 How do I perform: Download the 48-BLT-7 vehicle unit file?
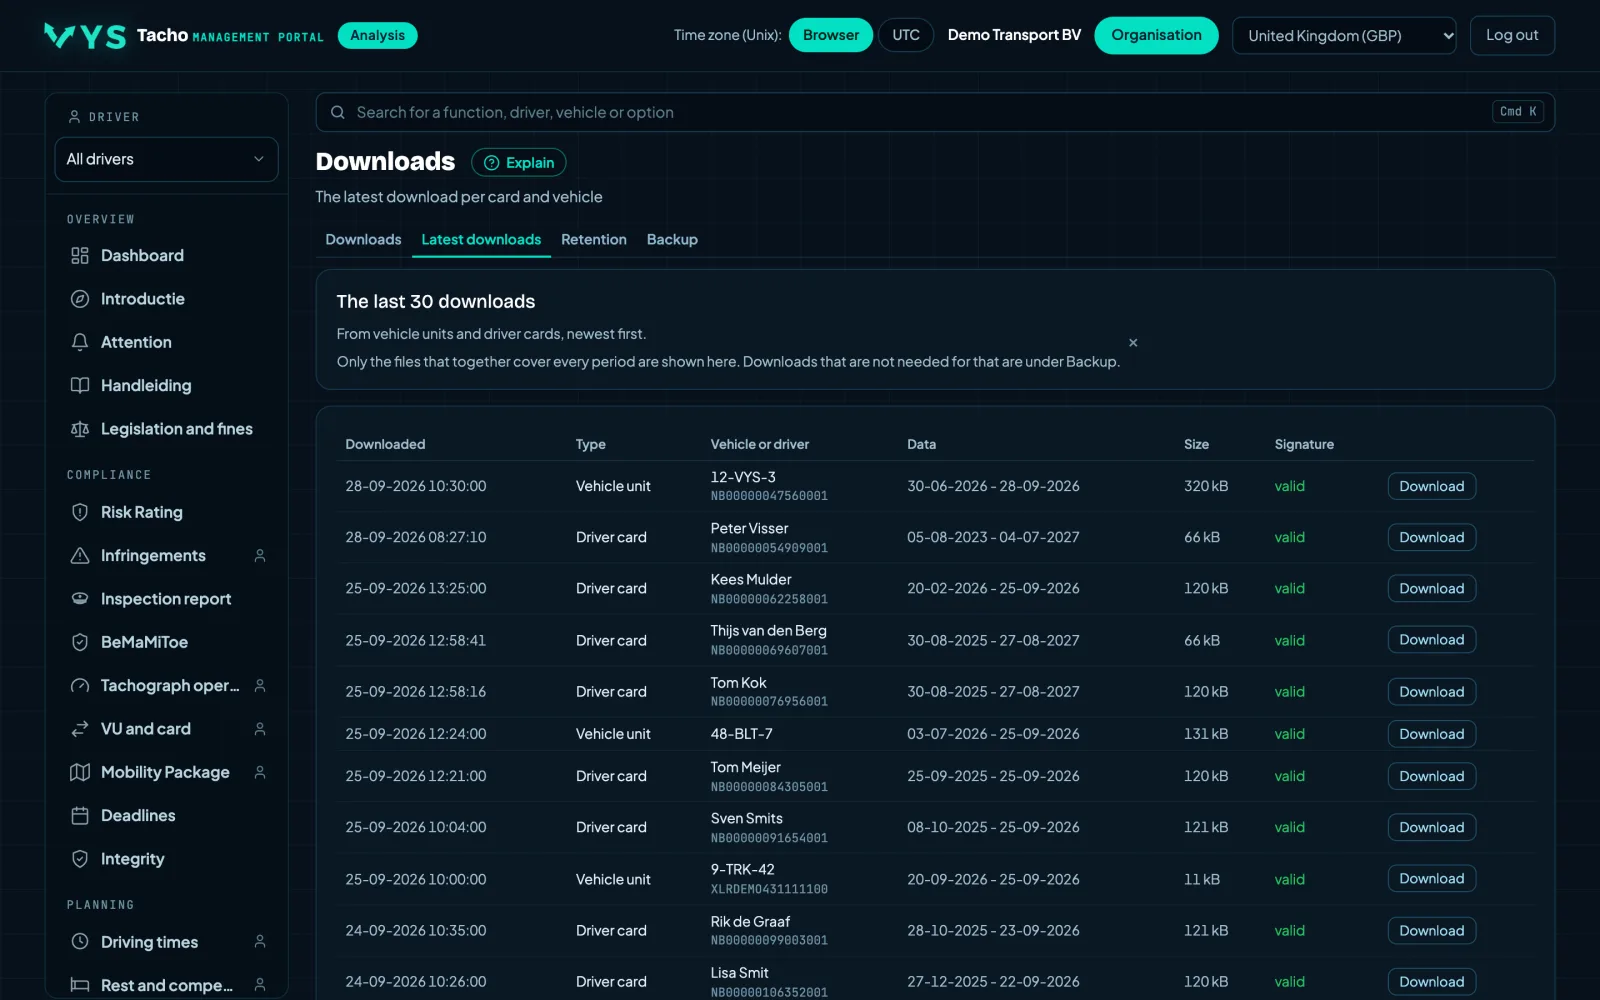click(1431, 734)
